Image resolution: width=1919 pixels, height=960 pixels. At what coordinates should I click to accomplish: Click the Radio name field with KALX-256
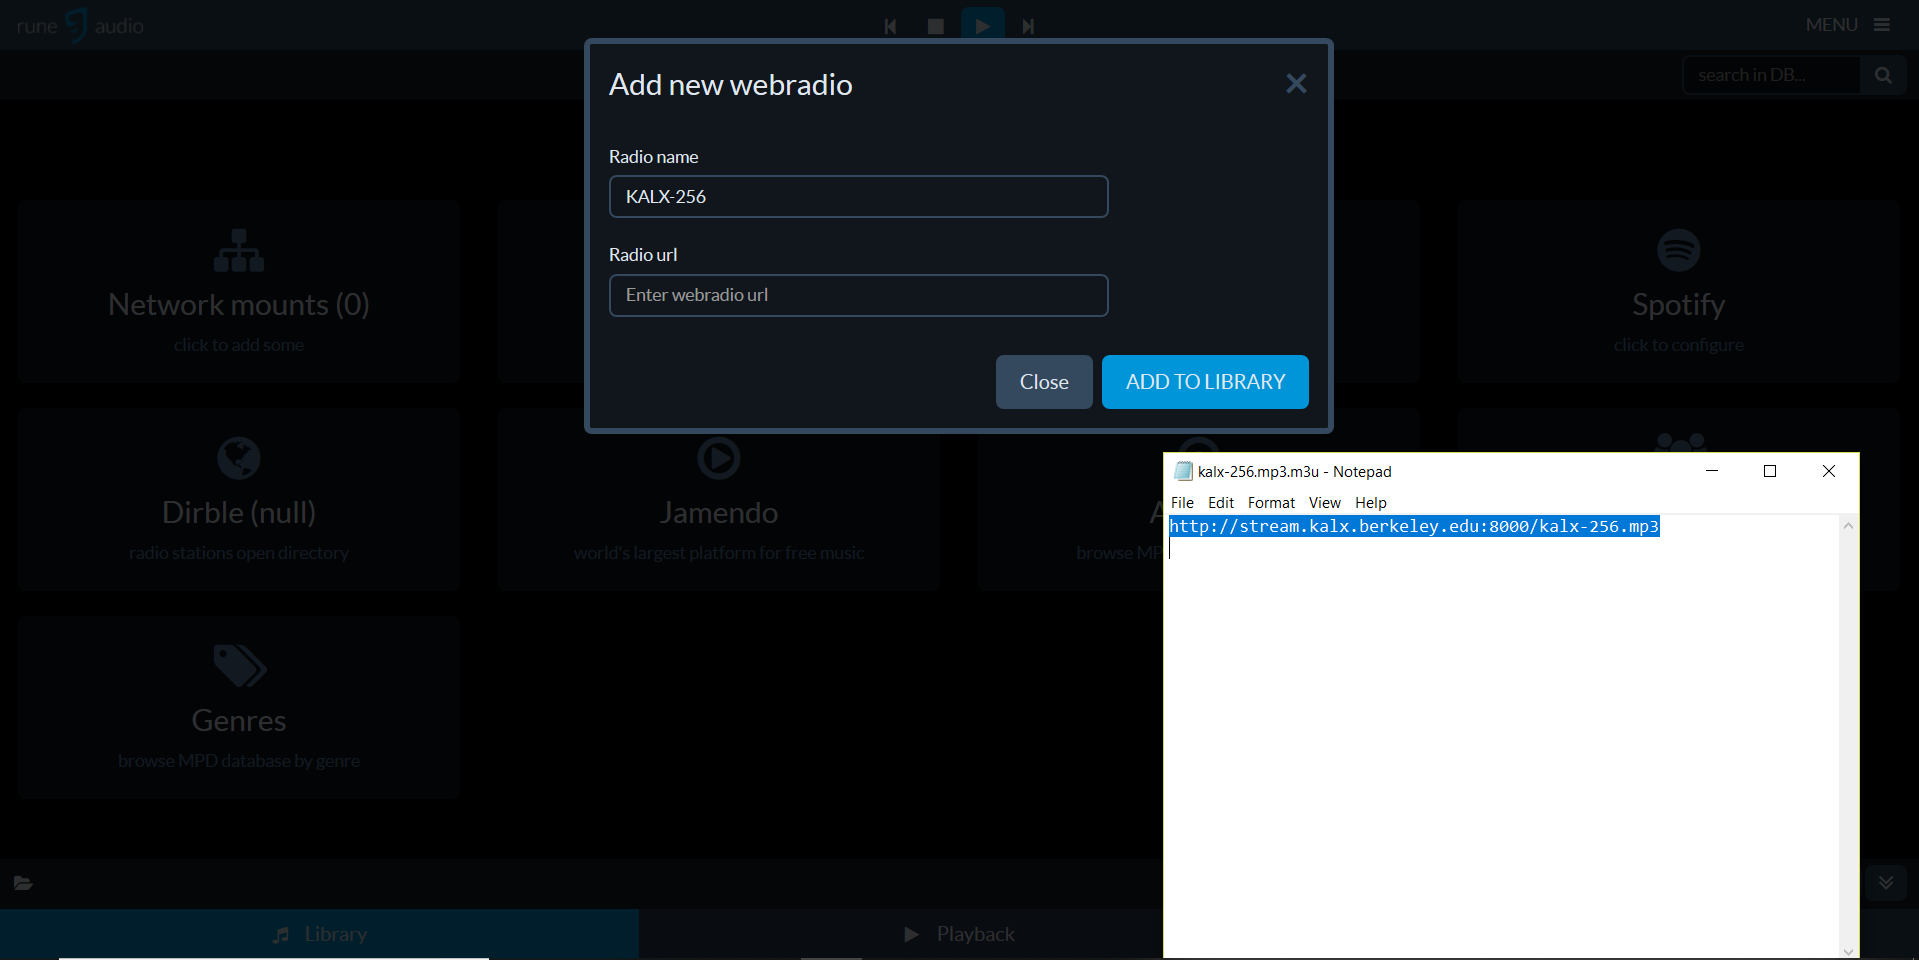[858, 197]
